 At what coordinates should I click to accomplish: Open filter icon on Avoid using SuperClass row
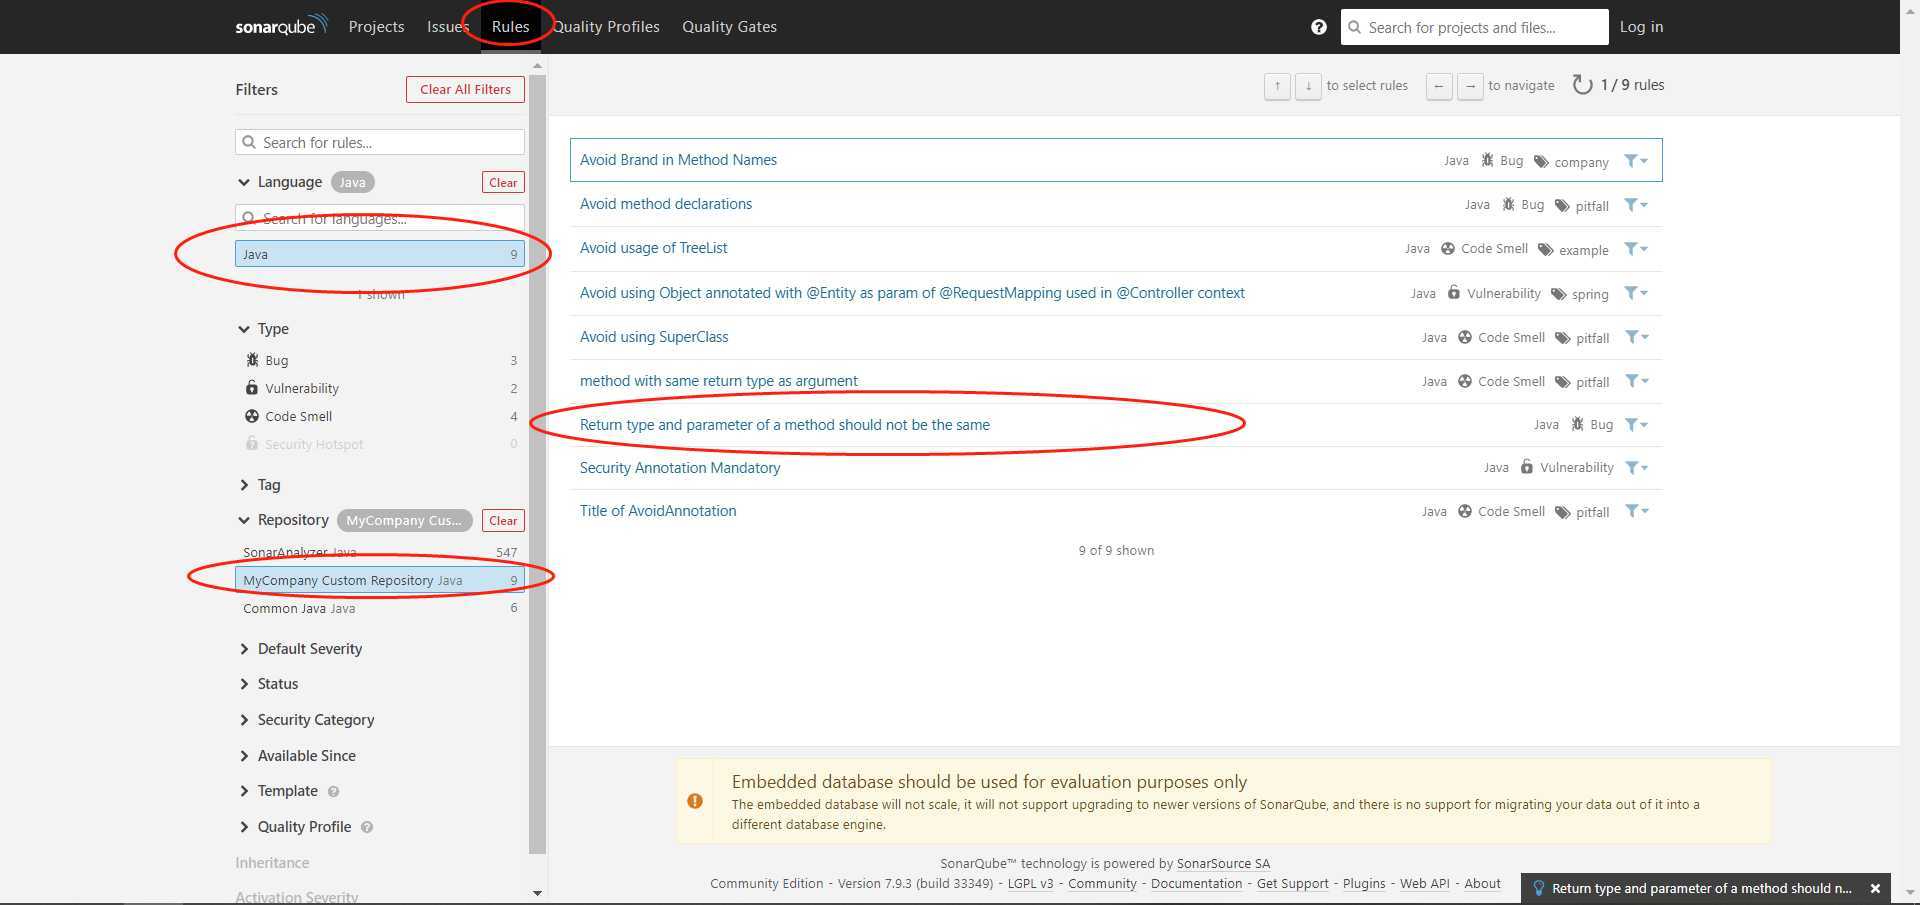click(x=1636, y=337)
